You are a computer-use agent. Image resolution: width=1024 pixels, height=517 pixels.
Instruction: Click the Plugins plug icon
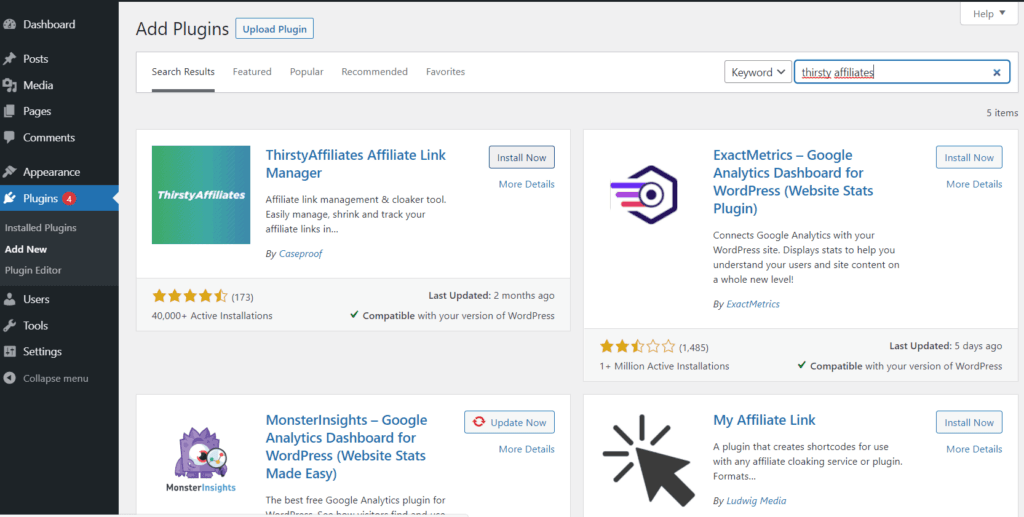pyautogui.click(x=9, y=198)
